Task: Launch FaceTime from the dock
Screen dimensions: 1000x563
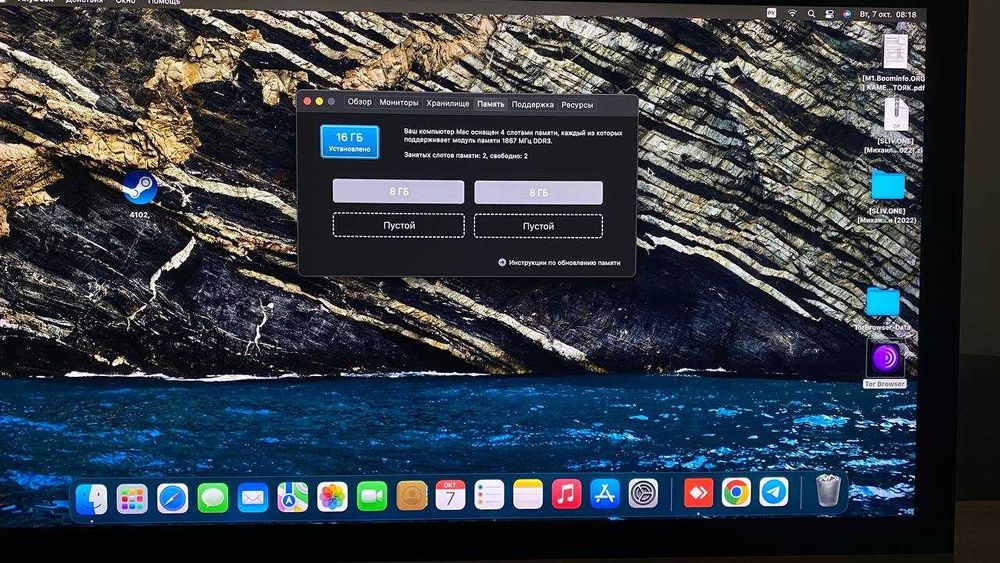Action: tap(372, 496)
